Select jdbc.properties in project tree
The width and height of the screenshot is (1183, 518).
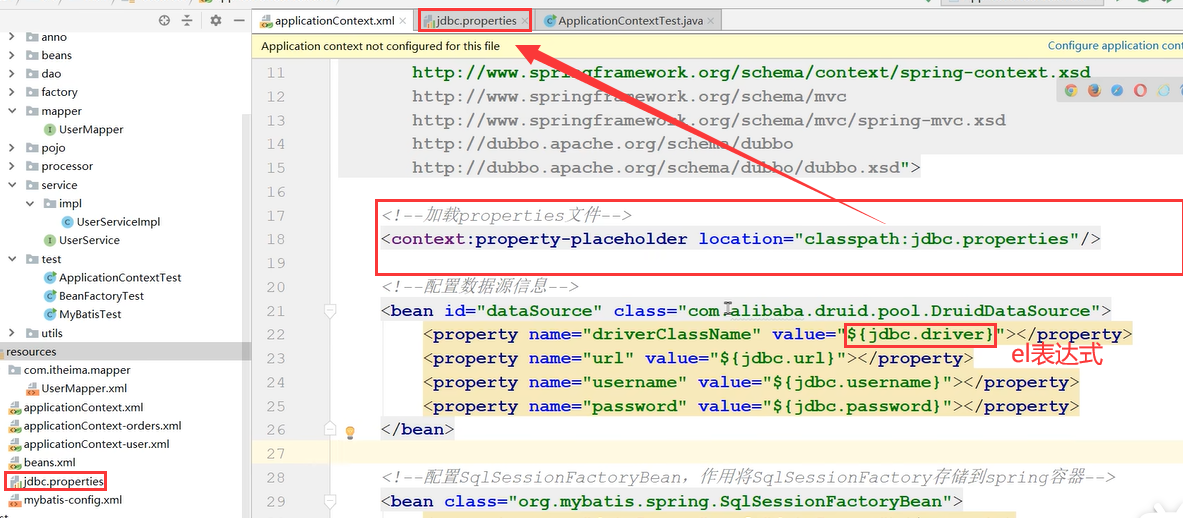tap(57, 481)
